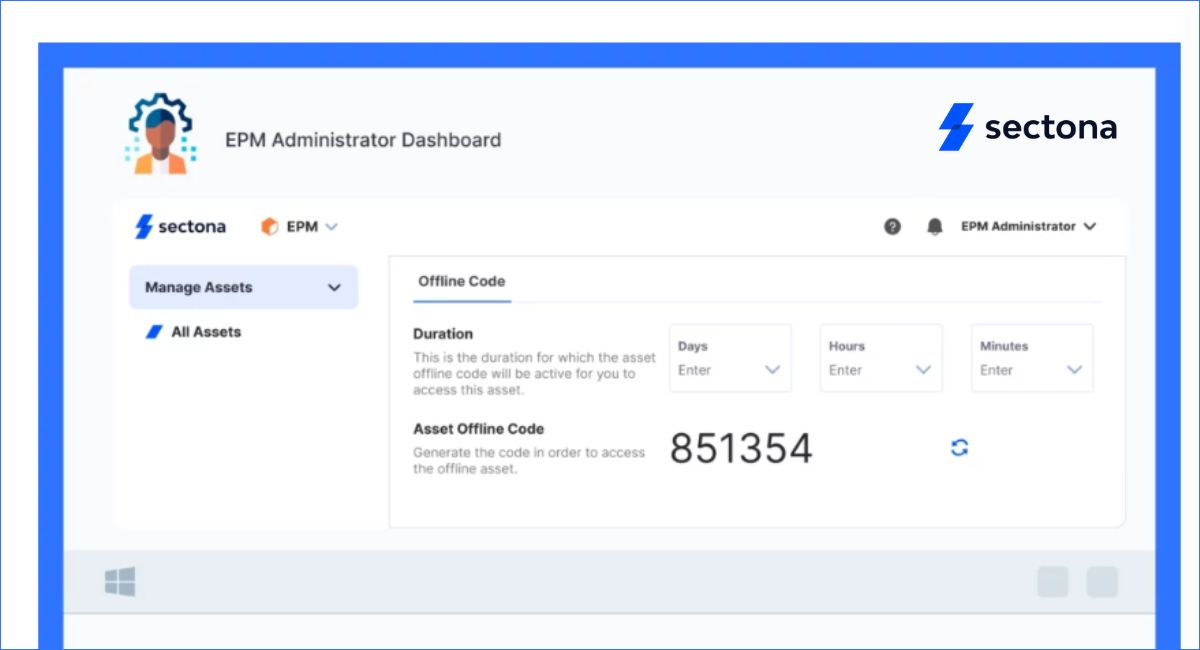Collapse the Manage Assets section

[334, 288]
